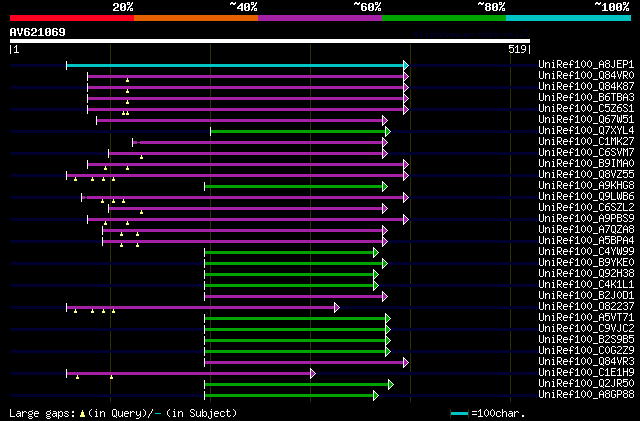Click the purple arrowhead ending C1E1H9 alignment
This screenshot has height=421, width=640.
pos(313,374)
